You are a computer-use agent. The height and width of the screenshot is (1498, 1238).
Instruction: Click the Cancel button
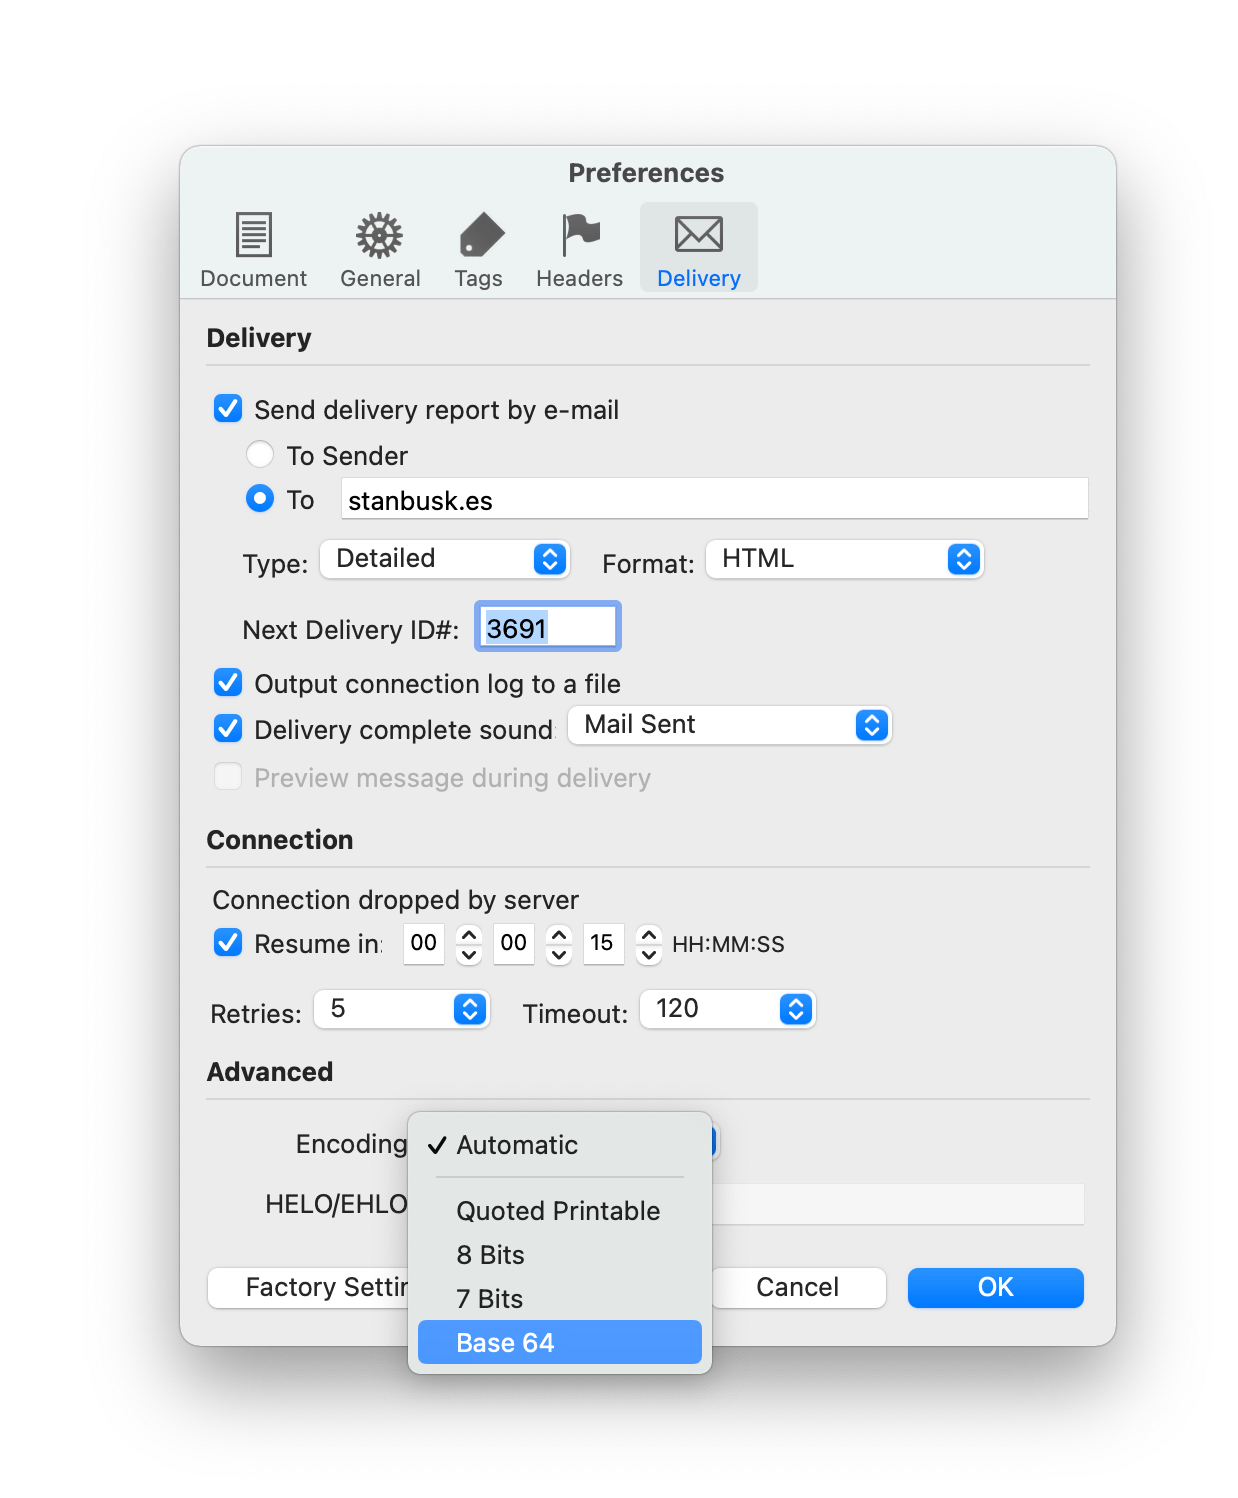(x=797, y=1287)
